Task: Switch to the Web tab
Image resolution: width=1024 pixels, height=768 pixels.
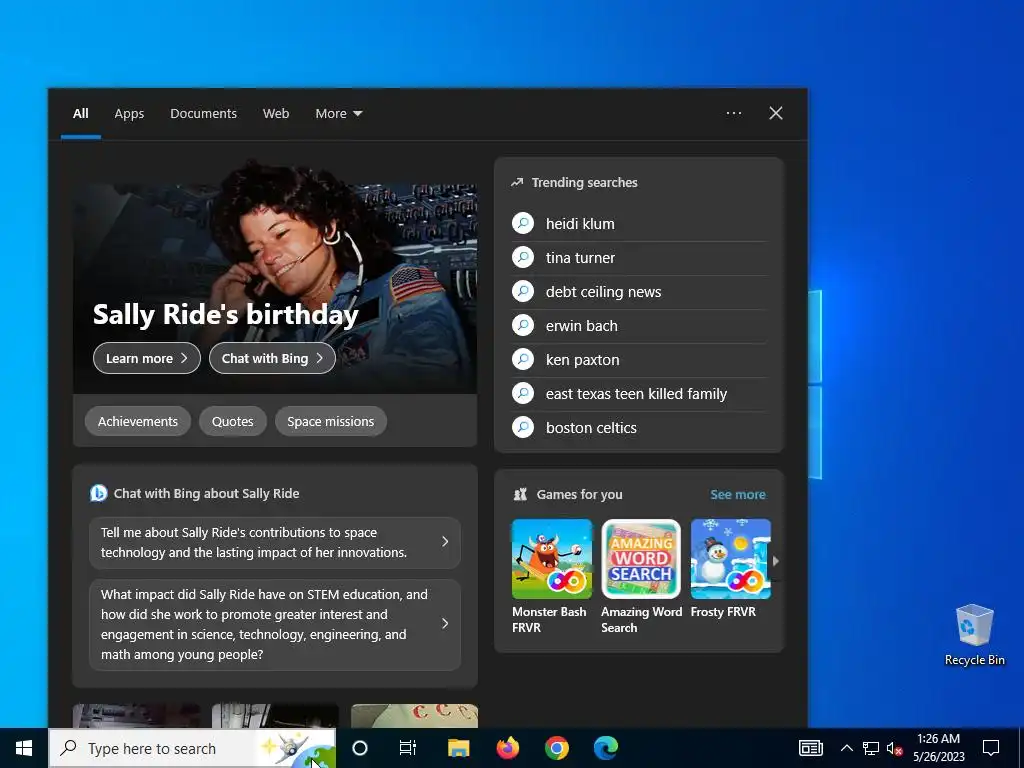Action: [276, 114]
